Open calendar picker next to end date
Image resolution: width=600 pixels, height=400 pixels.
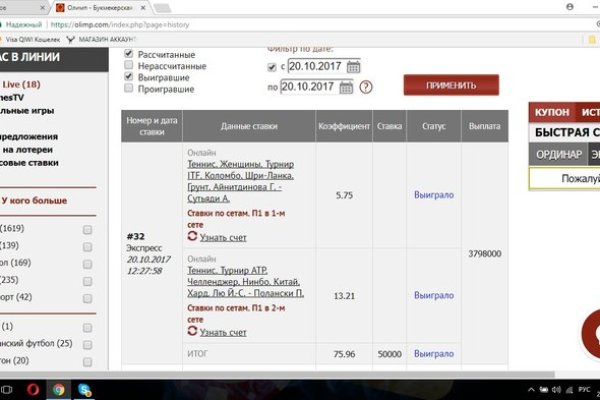click(346, 87)
